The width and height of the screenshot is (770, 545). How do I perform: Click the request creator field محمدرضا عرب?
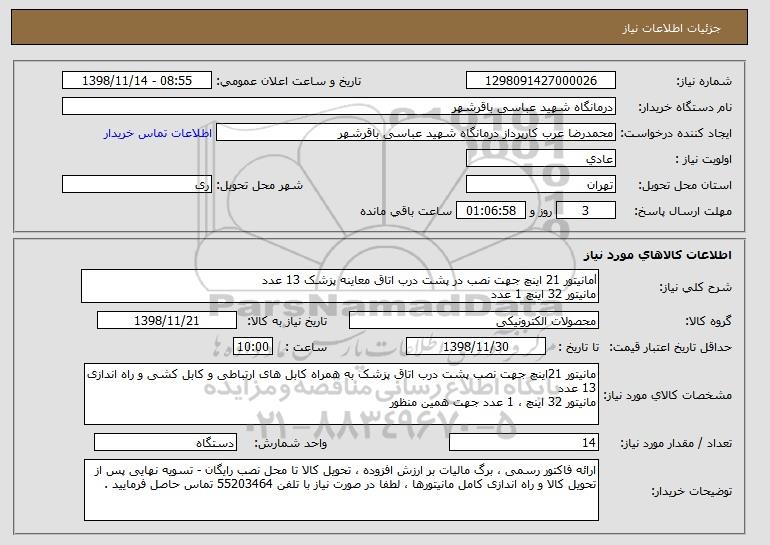tap(416, 133)
